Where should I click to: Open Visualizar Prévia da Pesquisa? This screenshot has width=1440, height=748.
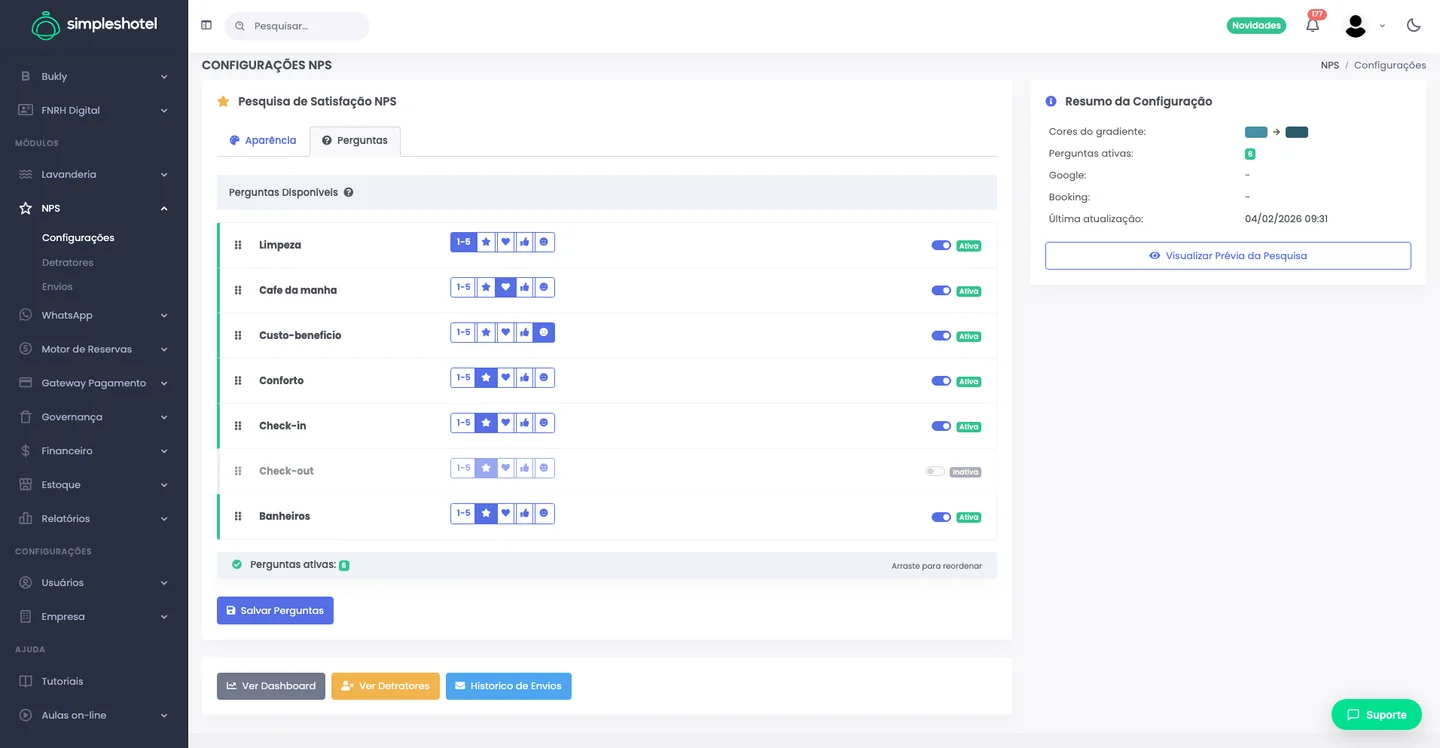point(1228,256)
